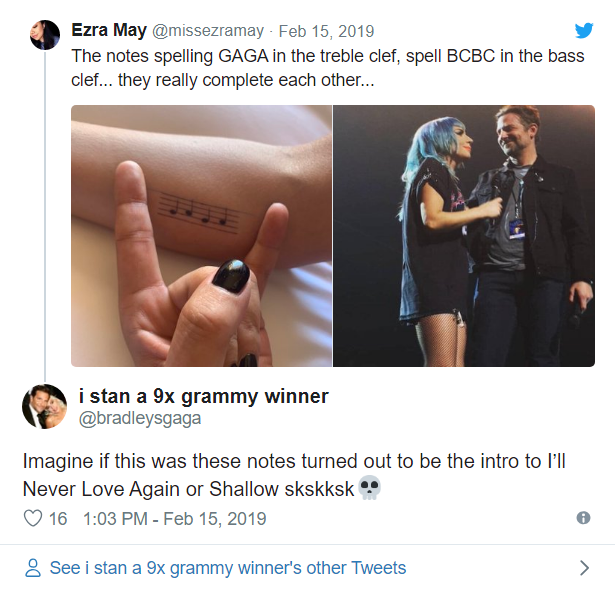Open the "i stan a 9x grammy winner" name
The image size is (615, 589).
pyautogui.click(x=203, y=396)
